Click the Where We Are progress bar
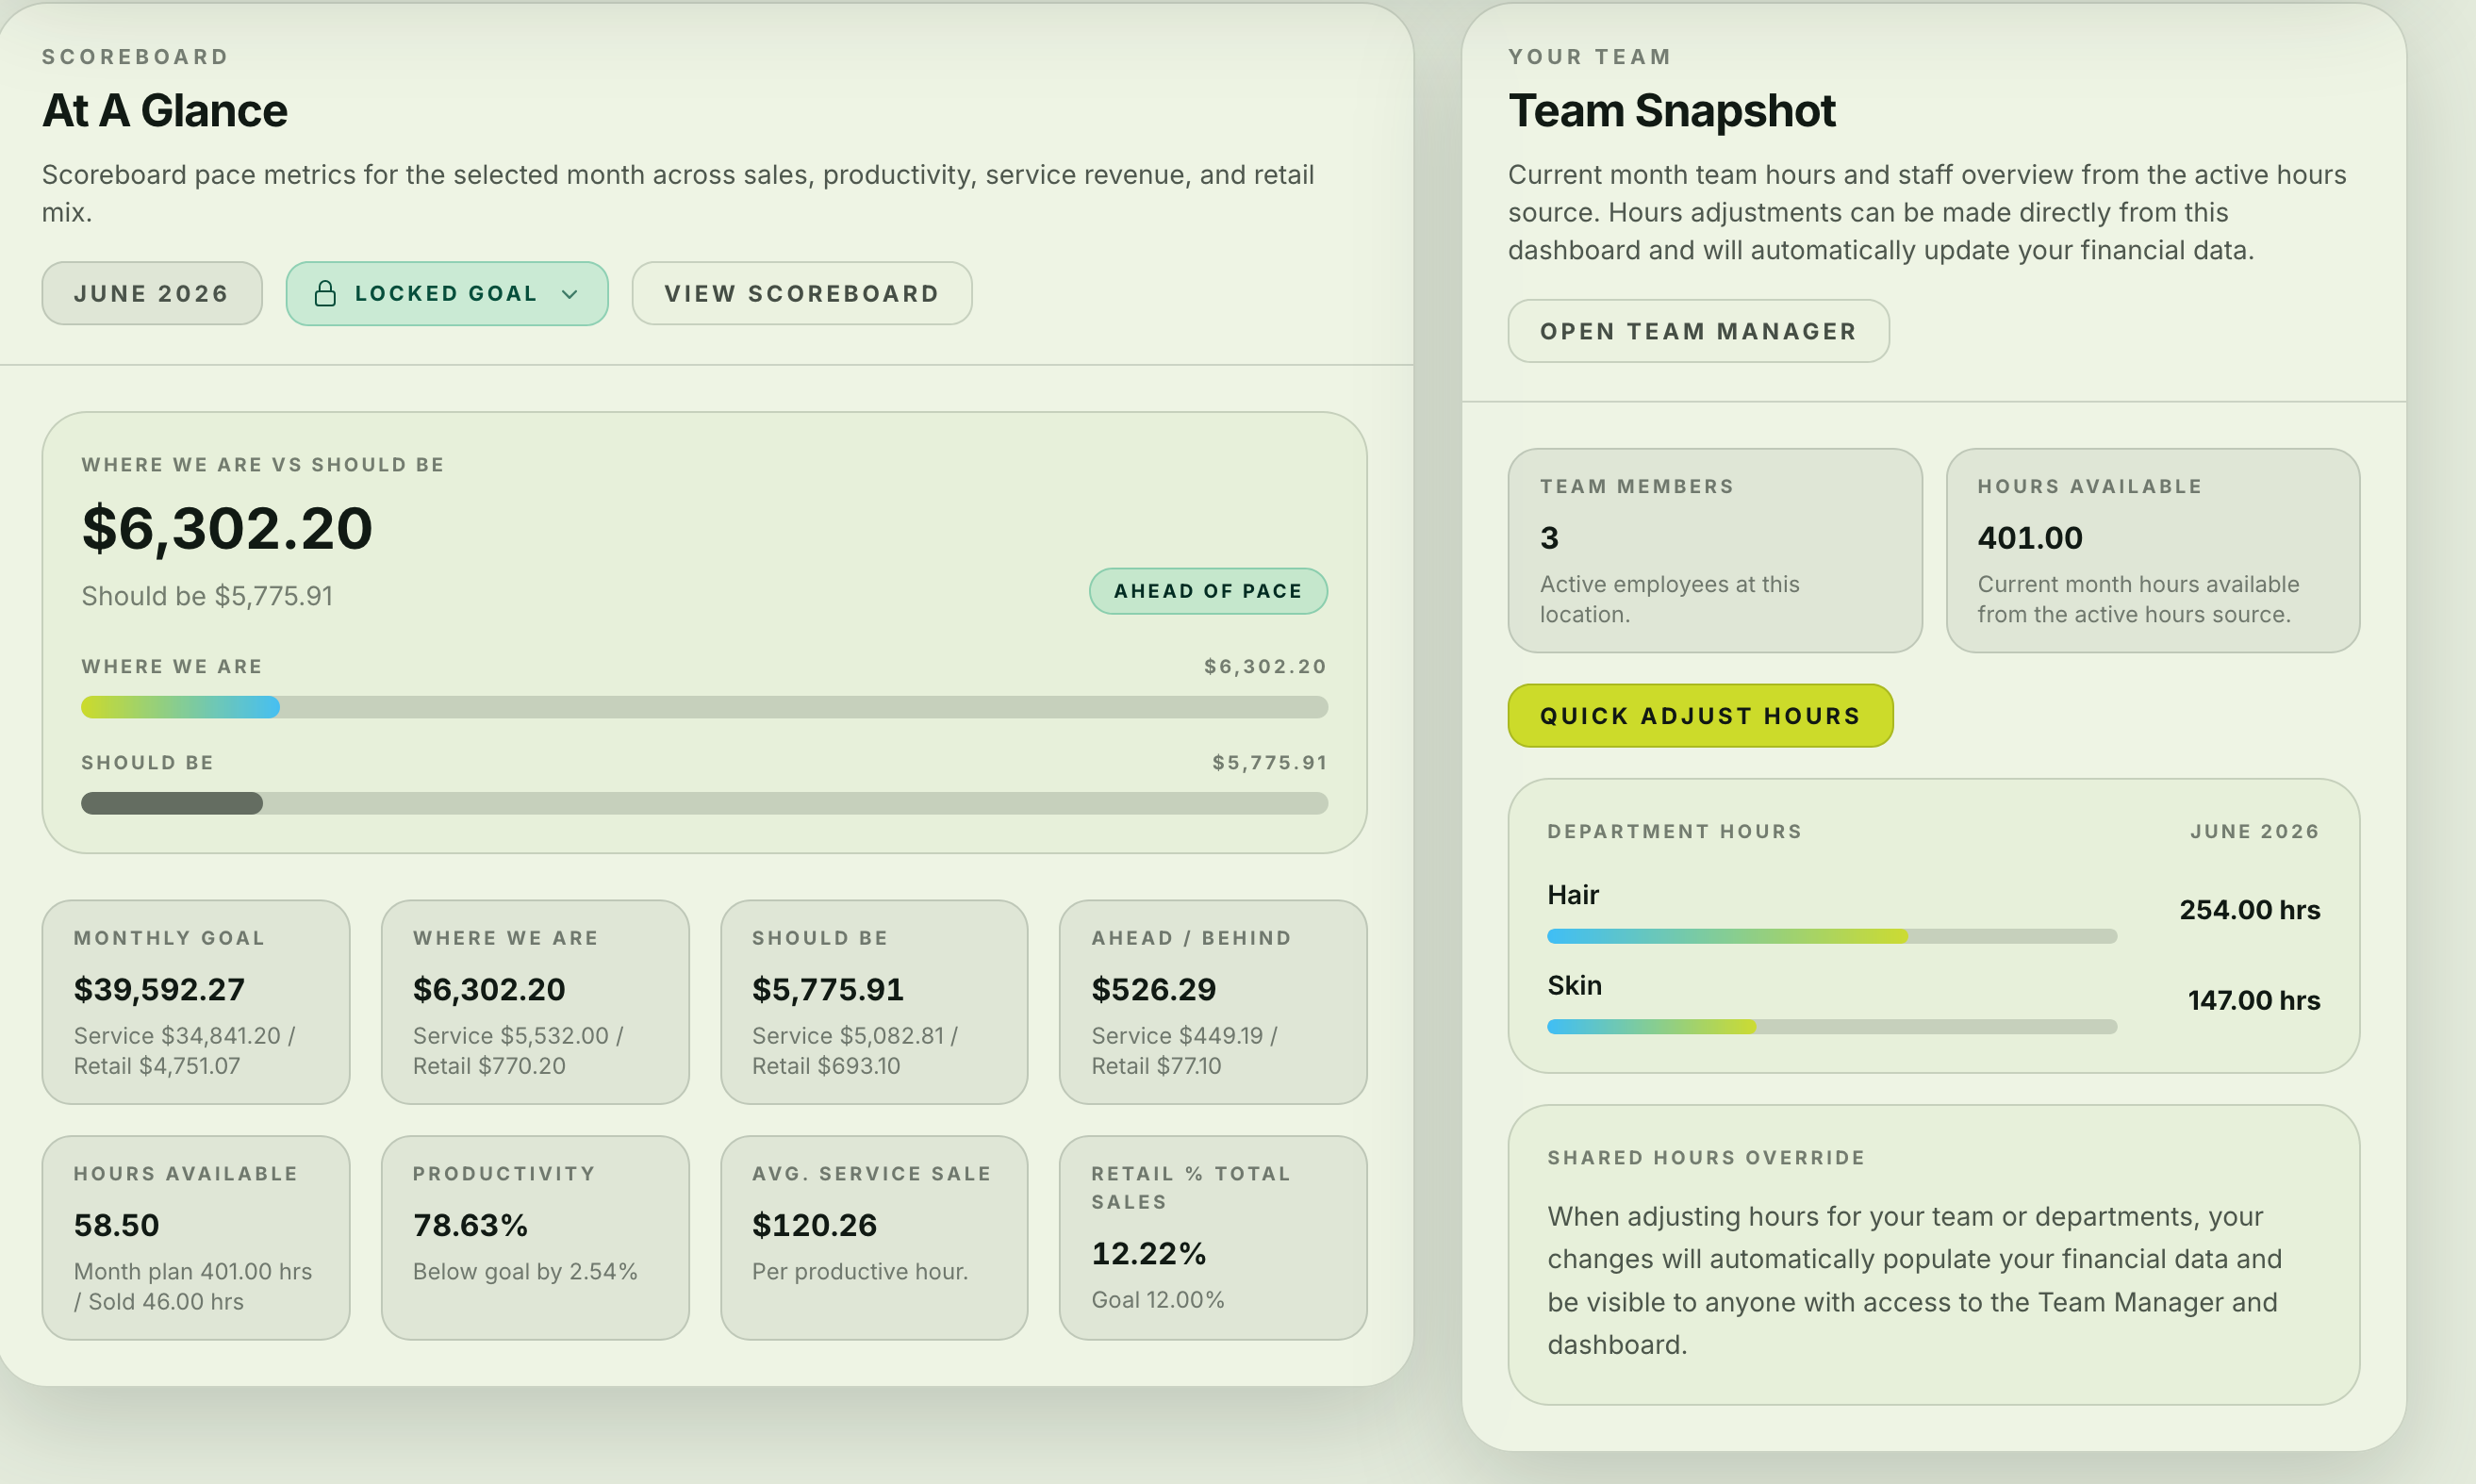Image resolution: width=2476 pixels, height=1484 pixels. point(704,707)
